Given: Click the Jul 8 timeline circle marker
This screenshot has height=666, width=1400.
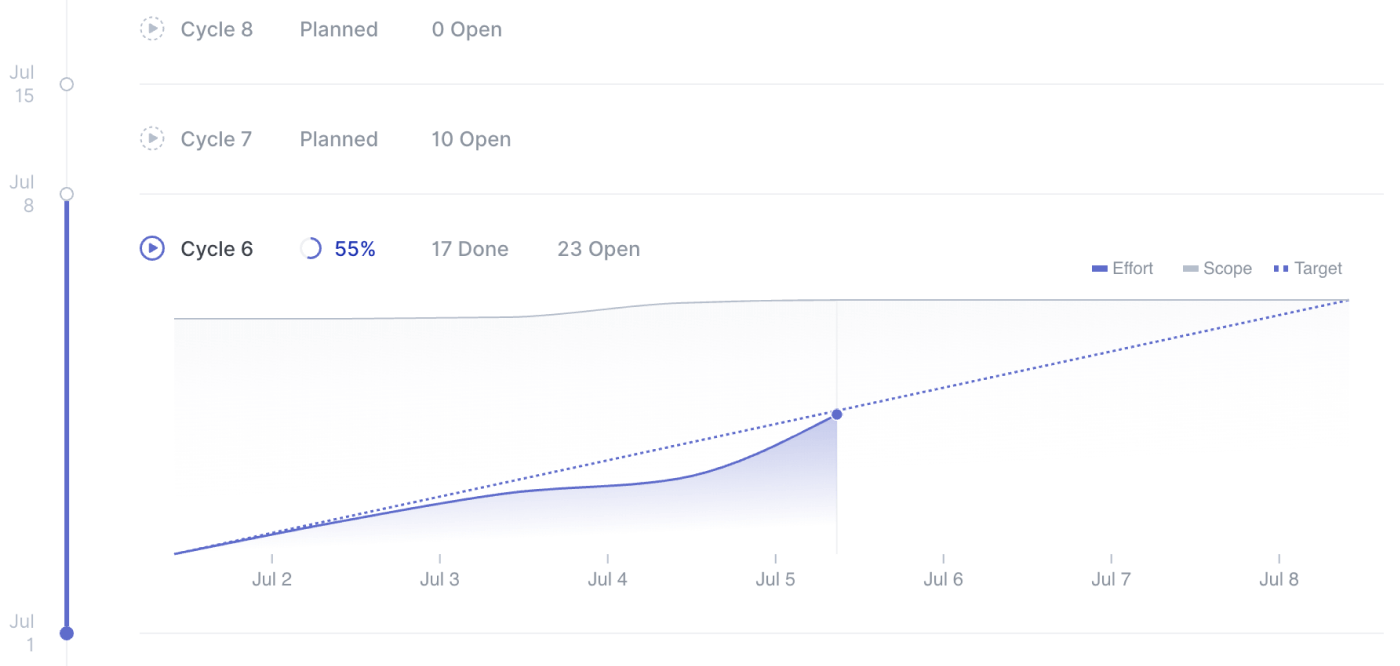Looking at the screenshot, I should (x=67, y=194).
